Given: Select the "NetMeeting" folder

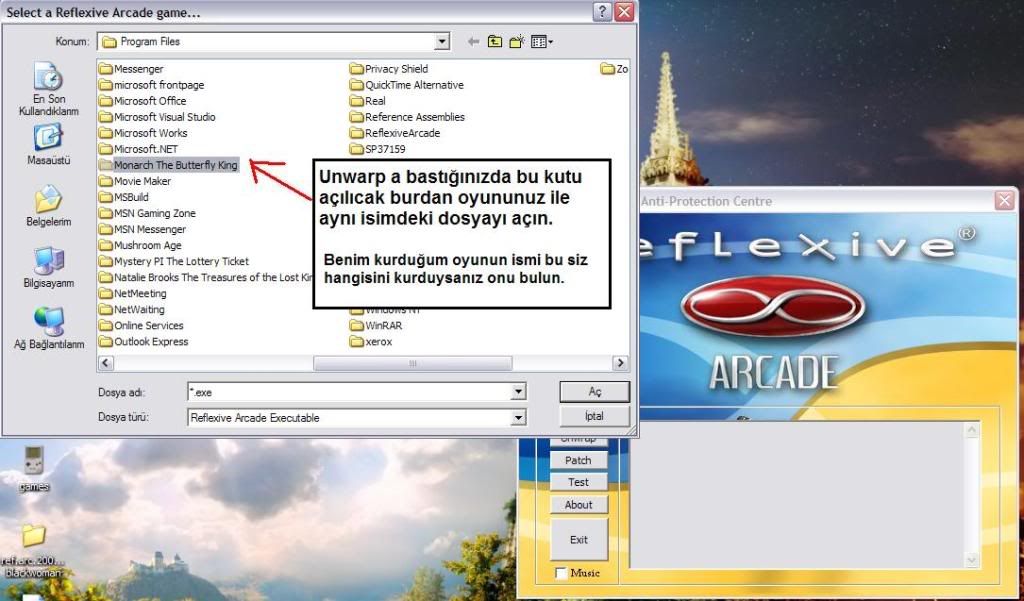Looking at the screenshot, I should click(133, 293).
